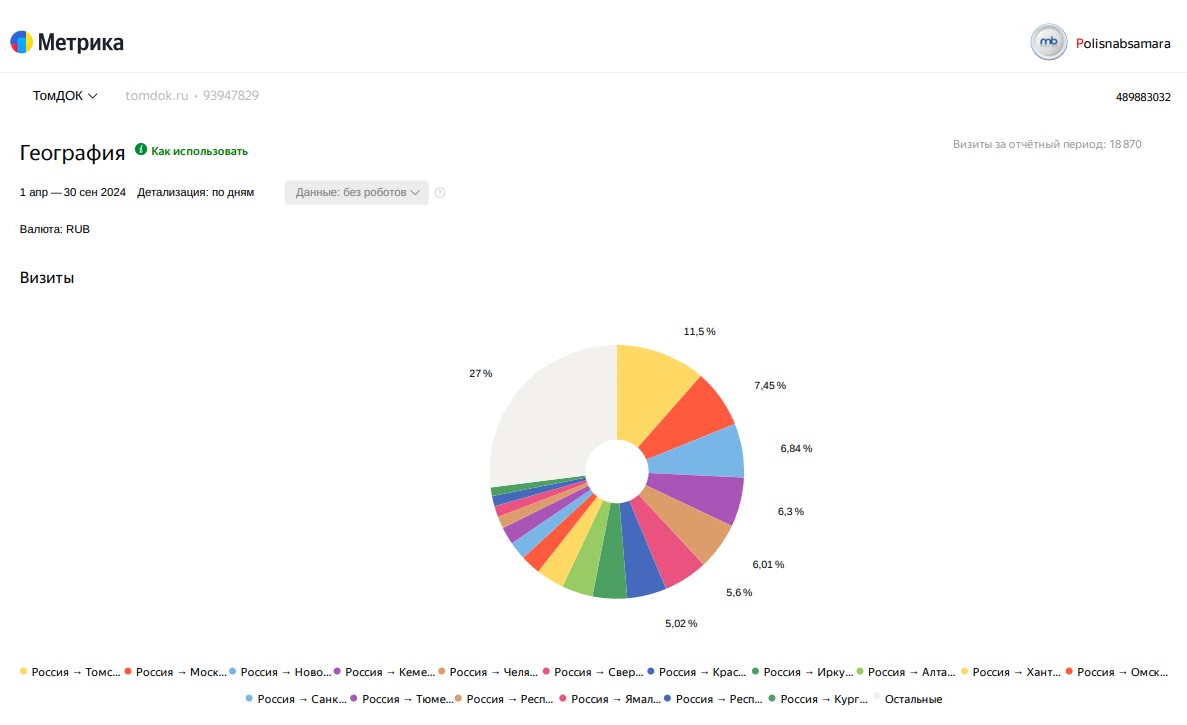This screenshot has width=1187, height=725.
Task: Toggle the 'Россия → Моск...' legend entry
Action: (x=176, y=672)
